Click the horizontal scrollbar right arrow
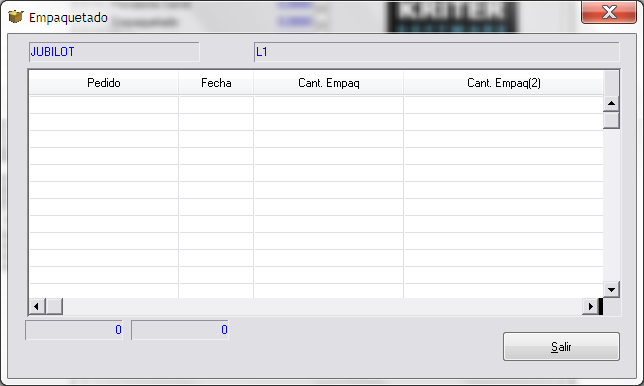The width and height of the screenshot is (644, 386). click(x=590, y=306)
